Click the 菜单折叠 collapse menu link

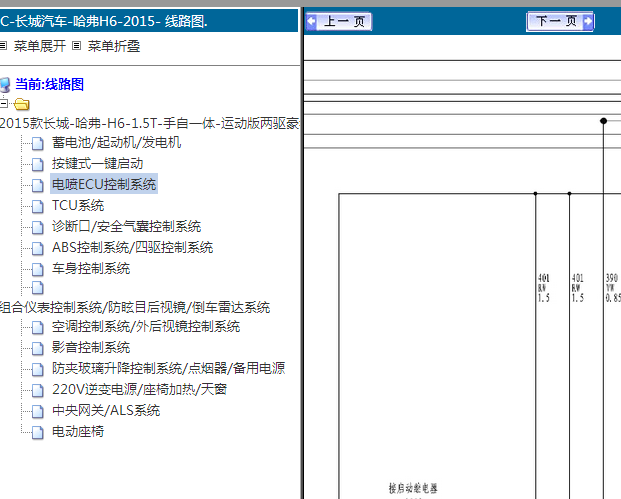[x=114, y=46]
